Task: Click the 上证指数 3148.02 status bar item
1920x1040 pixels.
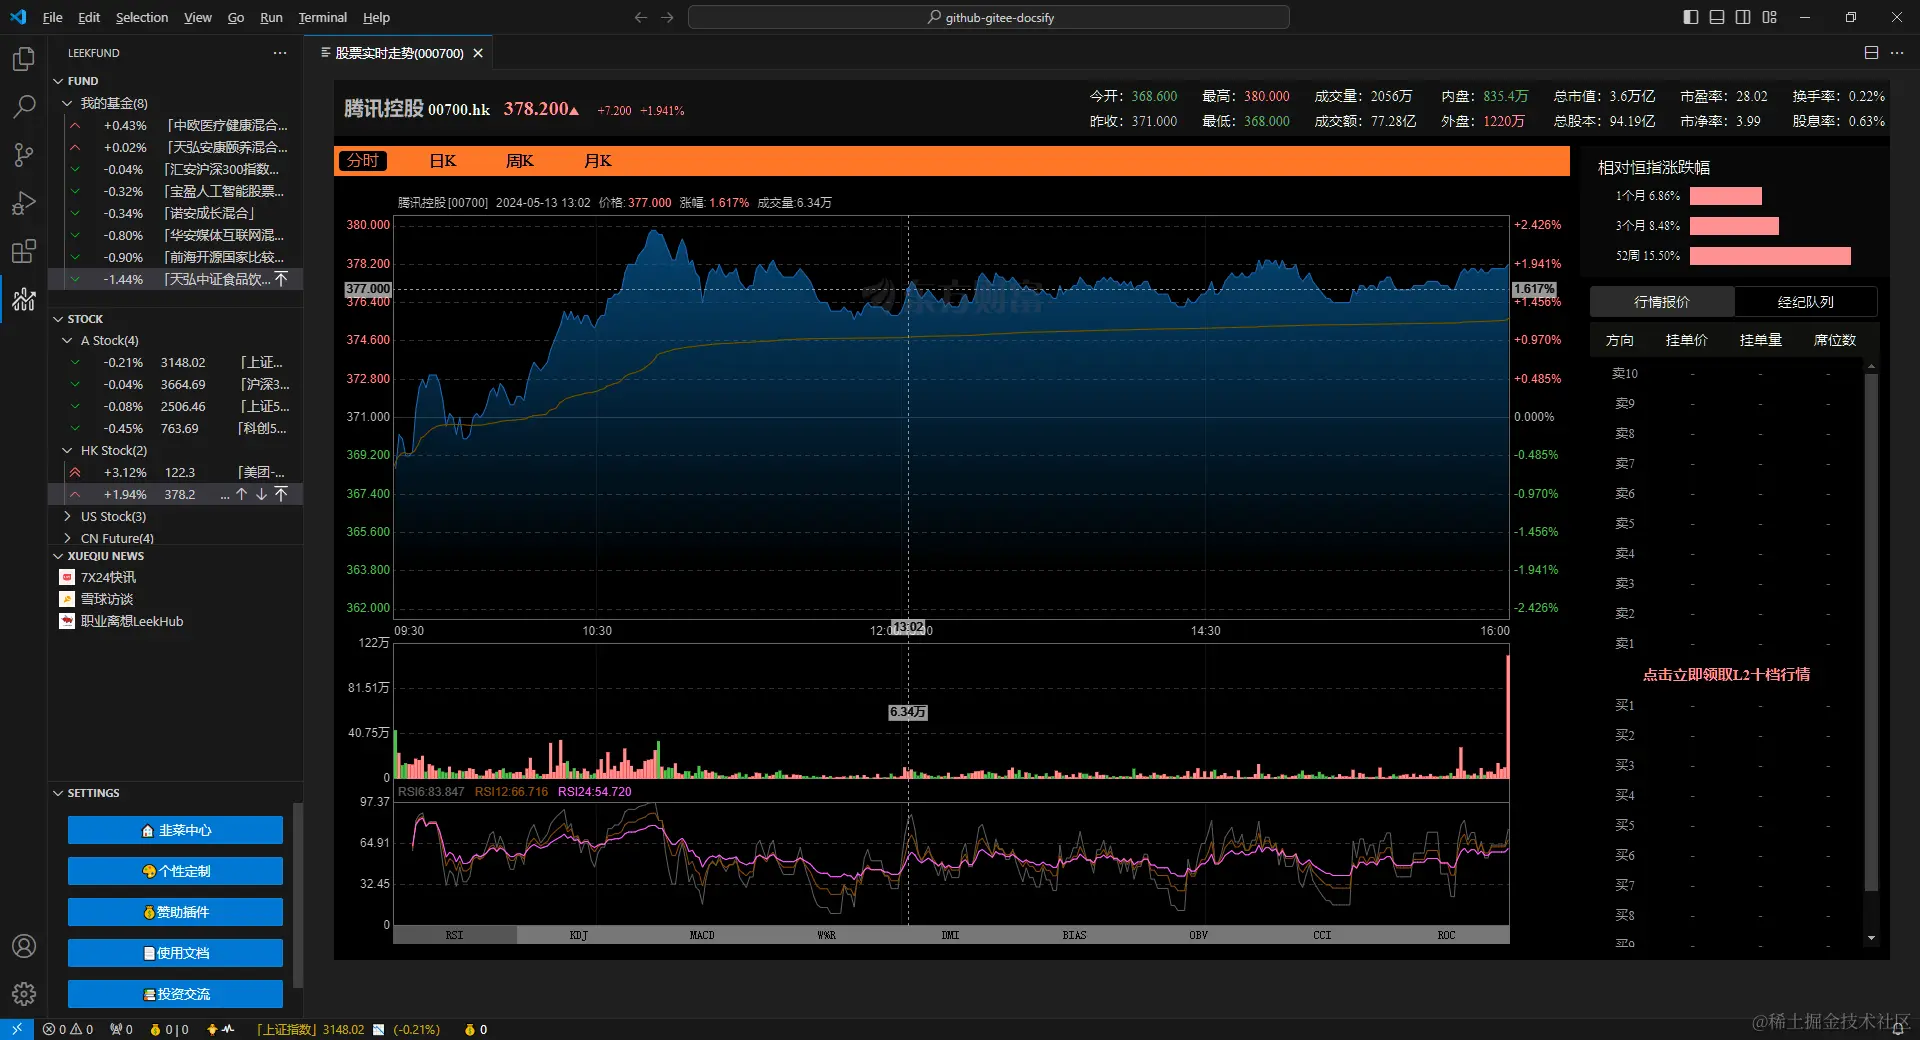Action: coord(348,1029)
